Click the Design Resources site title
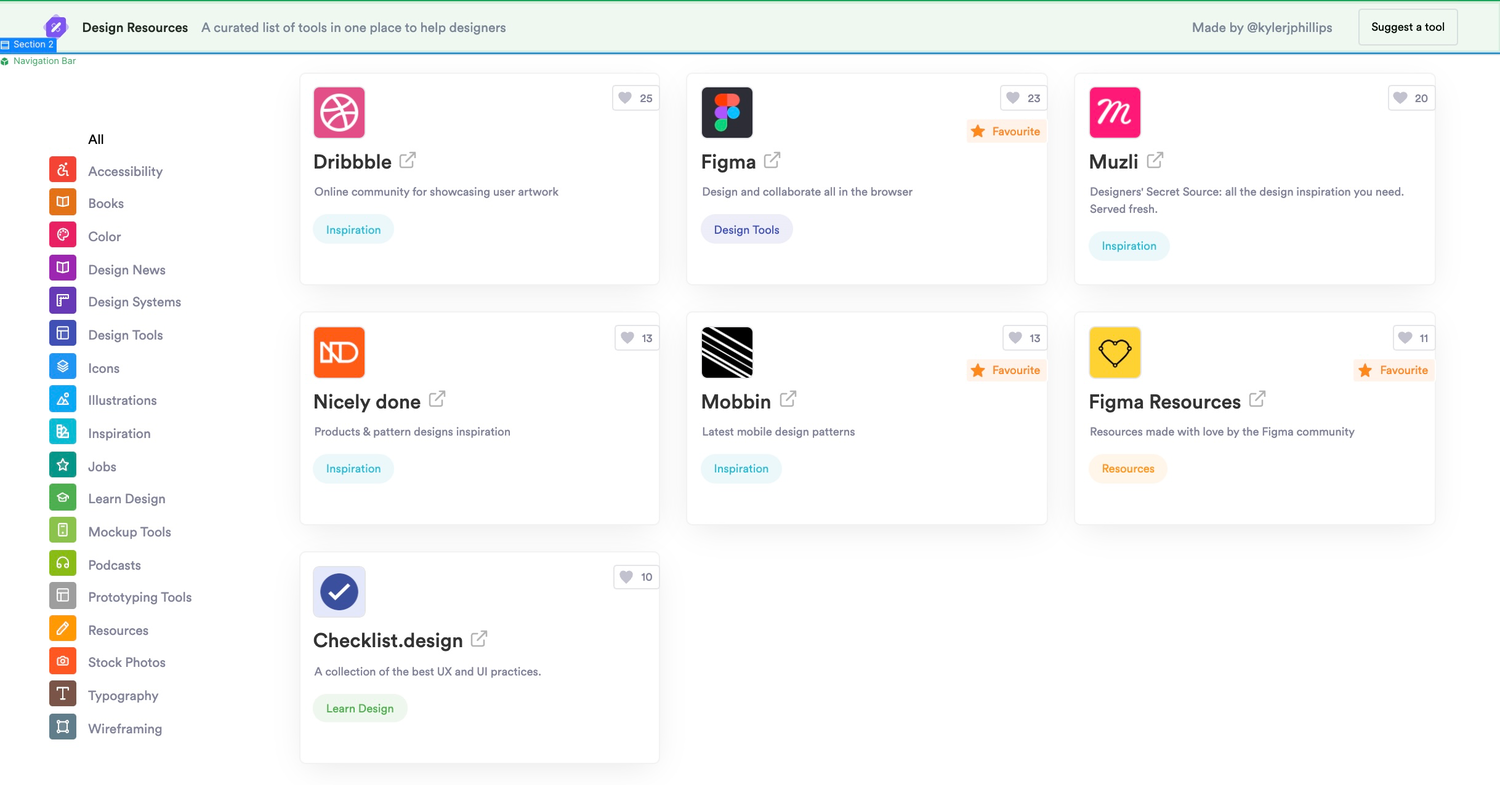 point(135,28)
